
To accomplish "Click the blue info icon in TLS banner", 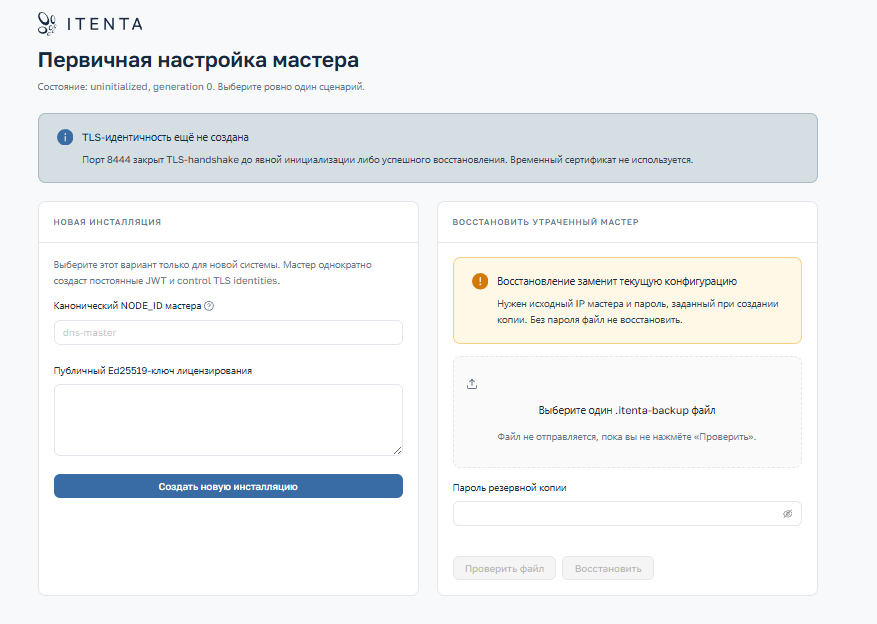I will [65, 137].
